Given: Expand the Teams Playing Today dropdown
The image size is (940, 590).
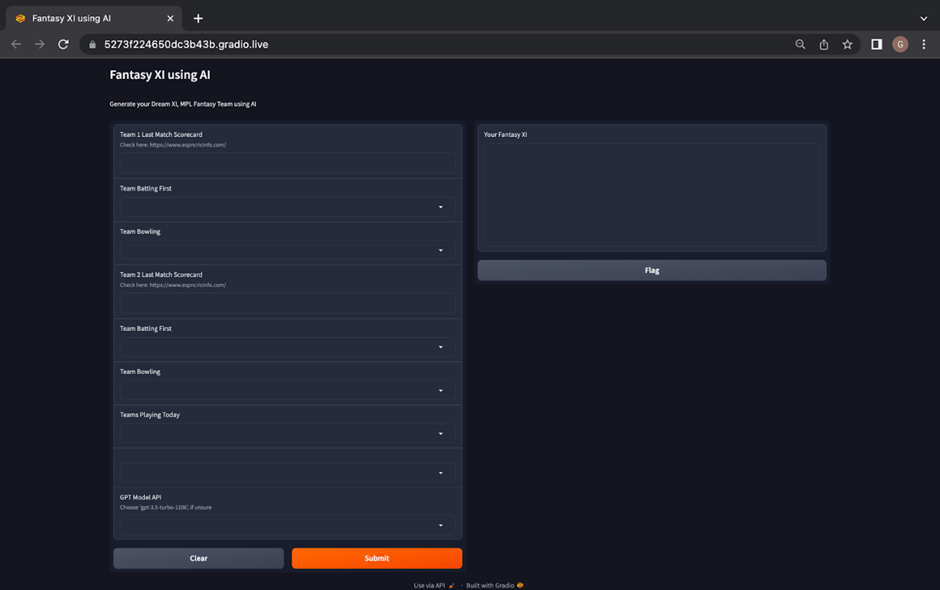Looking at the screenshot, I should click(x=287, y=434).
